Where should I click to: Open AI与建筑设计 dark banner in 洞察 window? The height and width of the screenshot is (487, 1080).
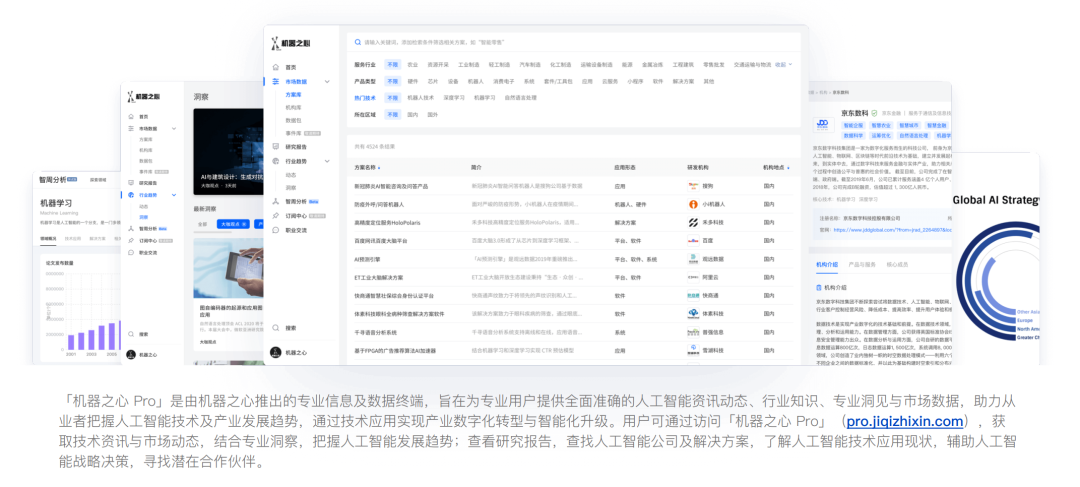coord(227,152)
